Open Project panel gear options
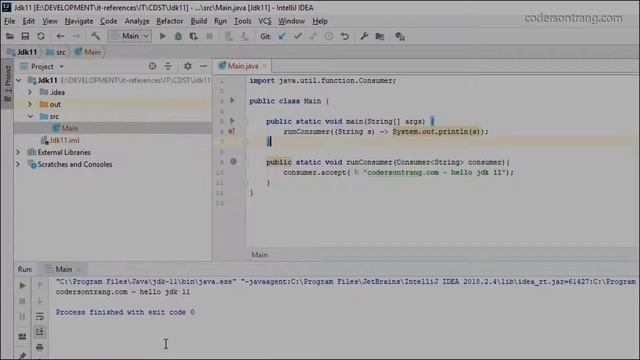This screenshot has width=640, height=360. point(187,66)
